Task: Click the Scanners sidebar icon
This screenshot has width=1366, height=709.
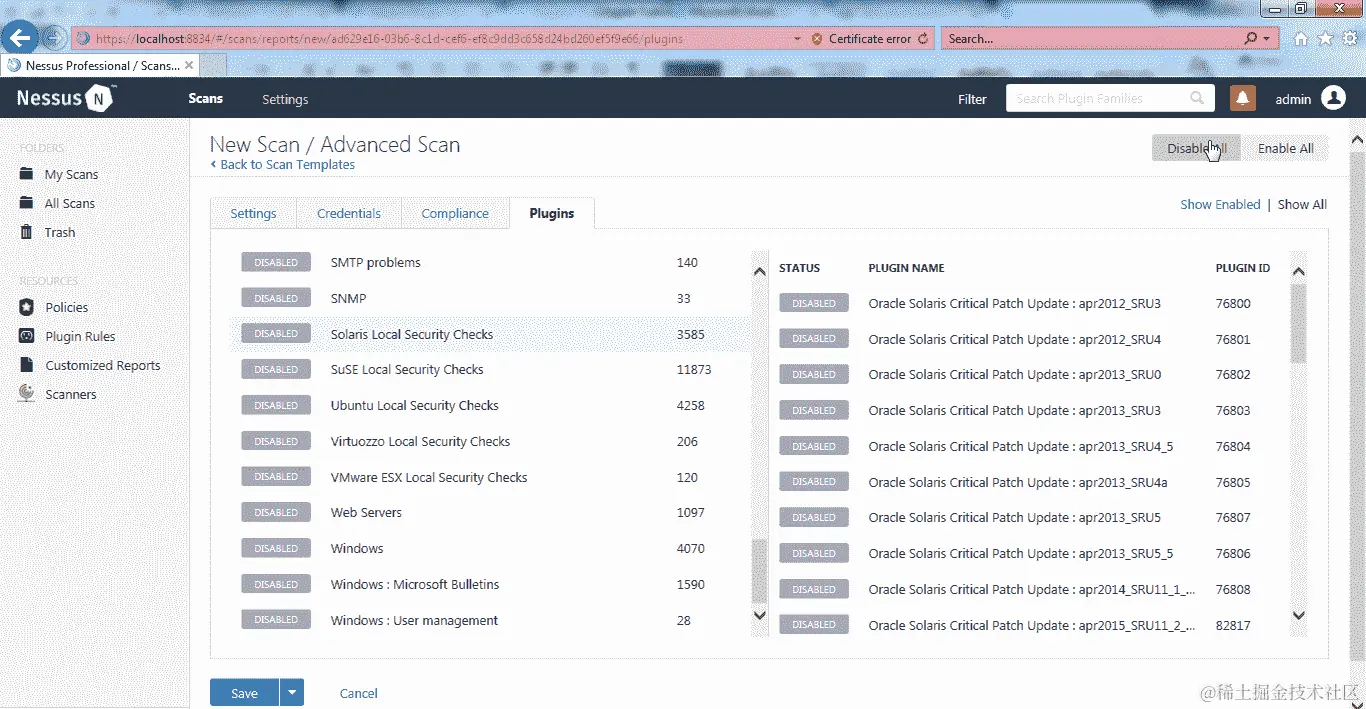Action: [x=27, y=394]
